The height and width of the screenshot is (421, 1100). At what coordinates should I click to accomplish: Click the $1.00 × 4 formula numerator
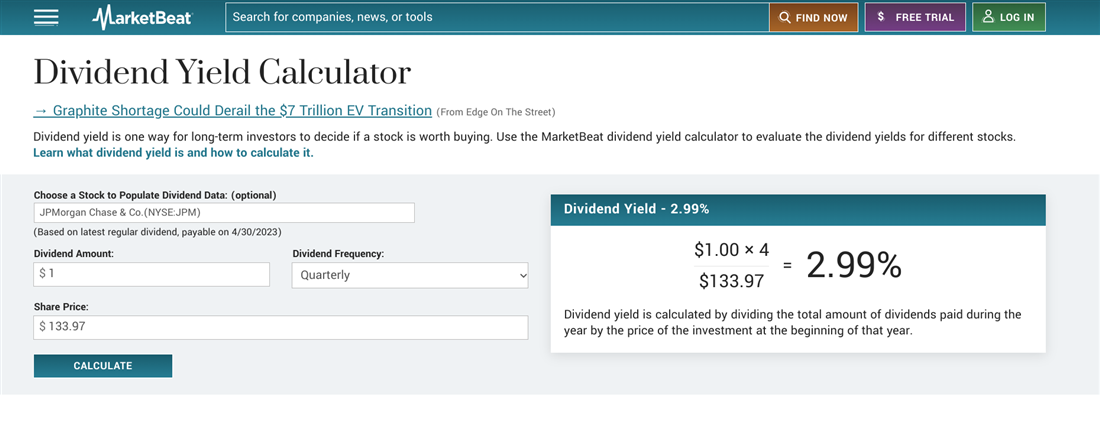(x=731, y=250)
